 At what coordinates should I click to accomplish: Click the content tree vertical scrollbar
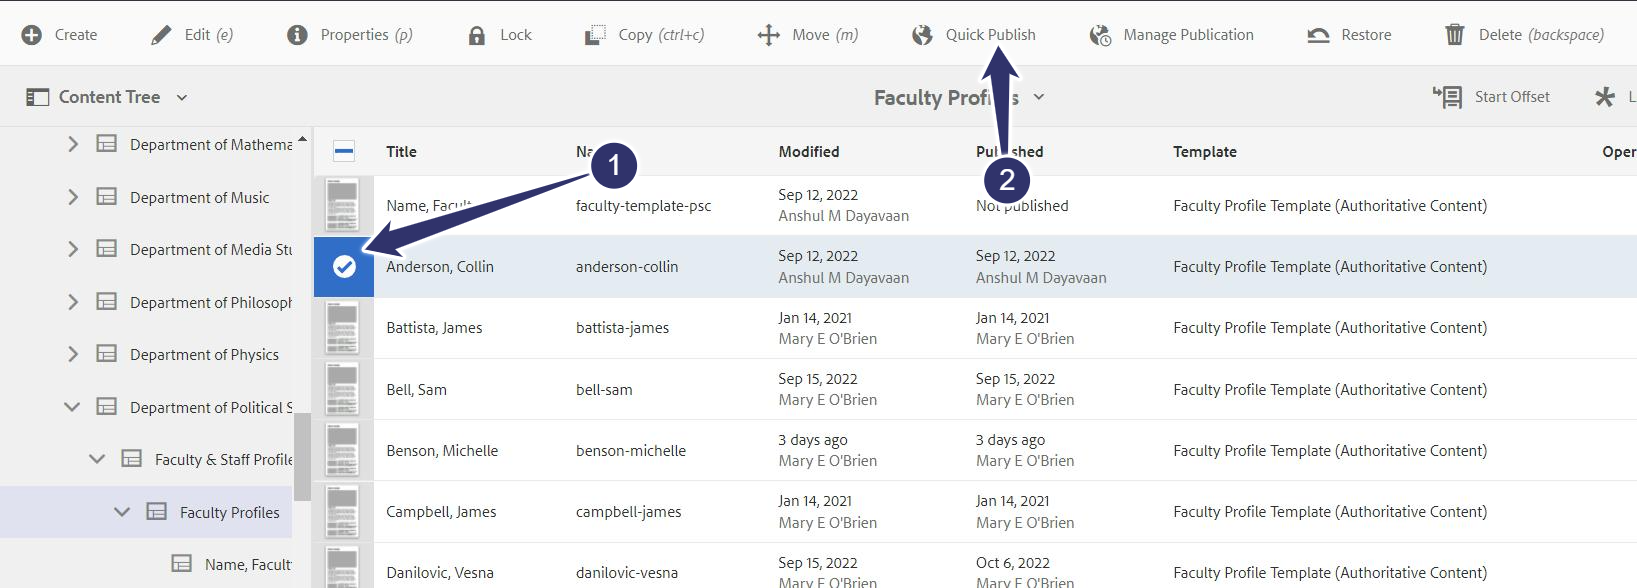[x=302, y=455]
